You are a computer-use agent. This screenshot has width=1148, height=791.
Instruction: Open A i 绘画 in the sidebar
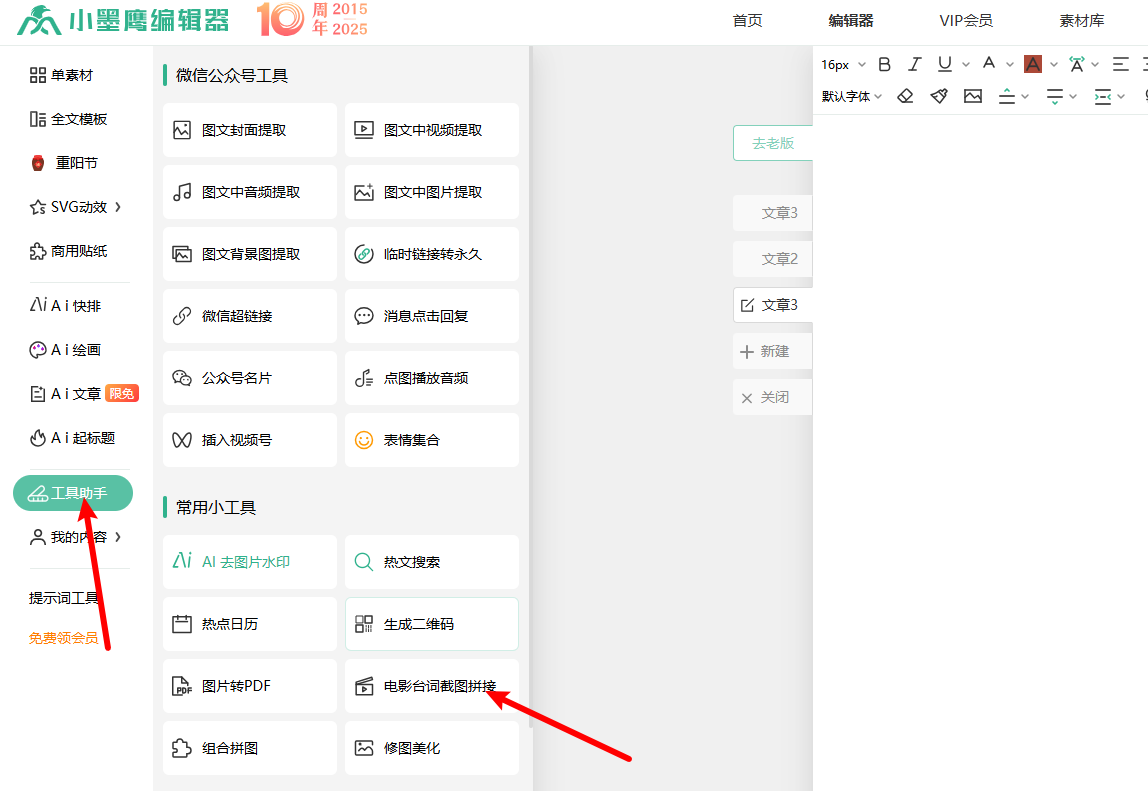64,350
